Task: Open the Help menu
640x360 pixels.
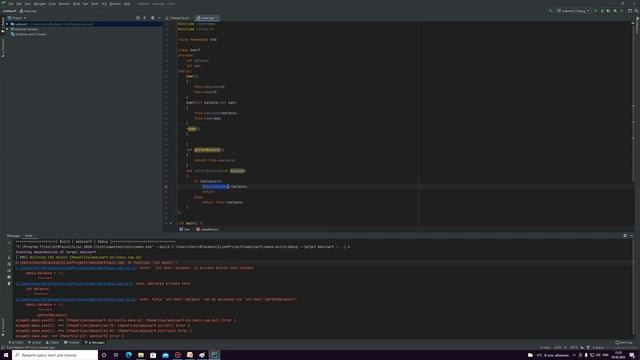Action: (x=127, y=4)
